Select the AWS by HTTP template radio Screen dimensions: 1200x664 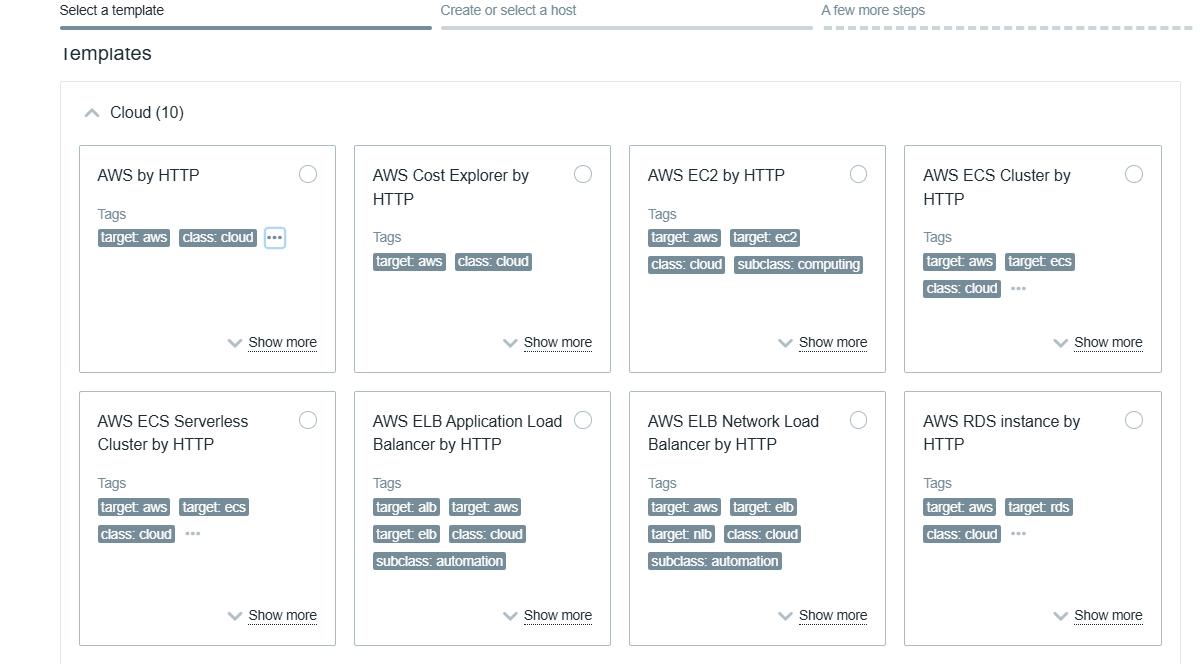tap(308, 174)
